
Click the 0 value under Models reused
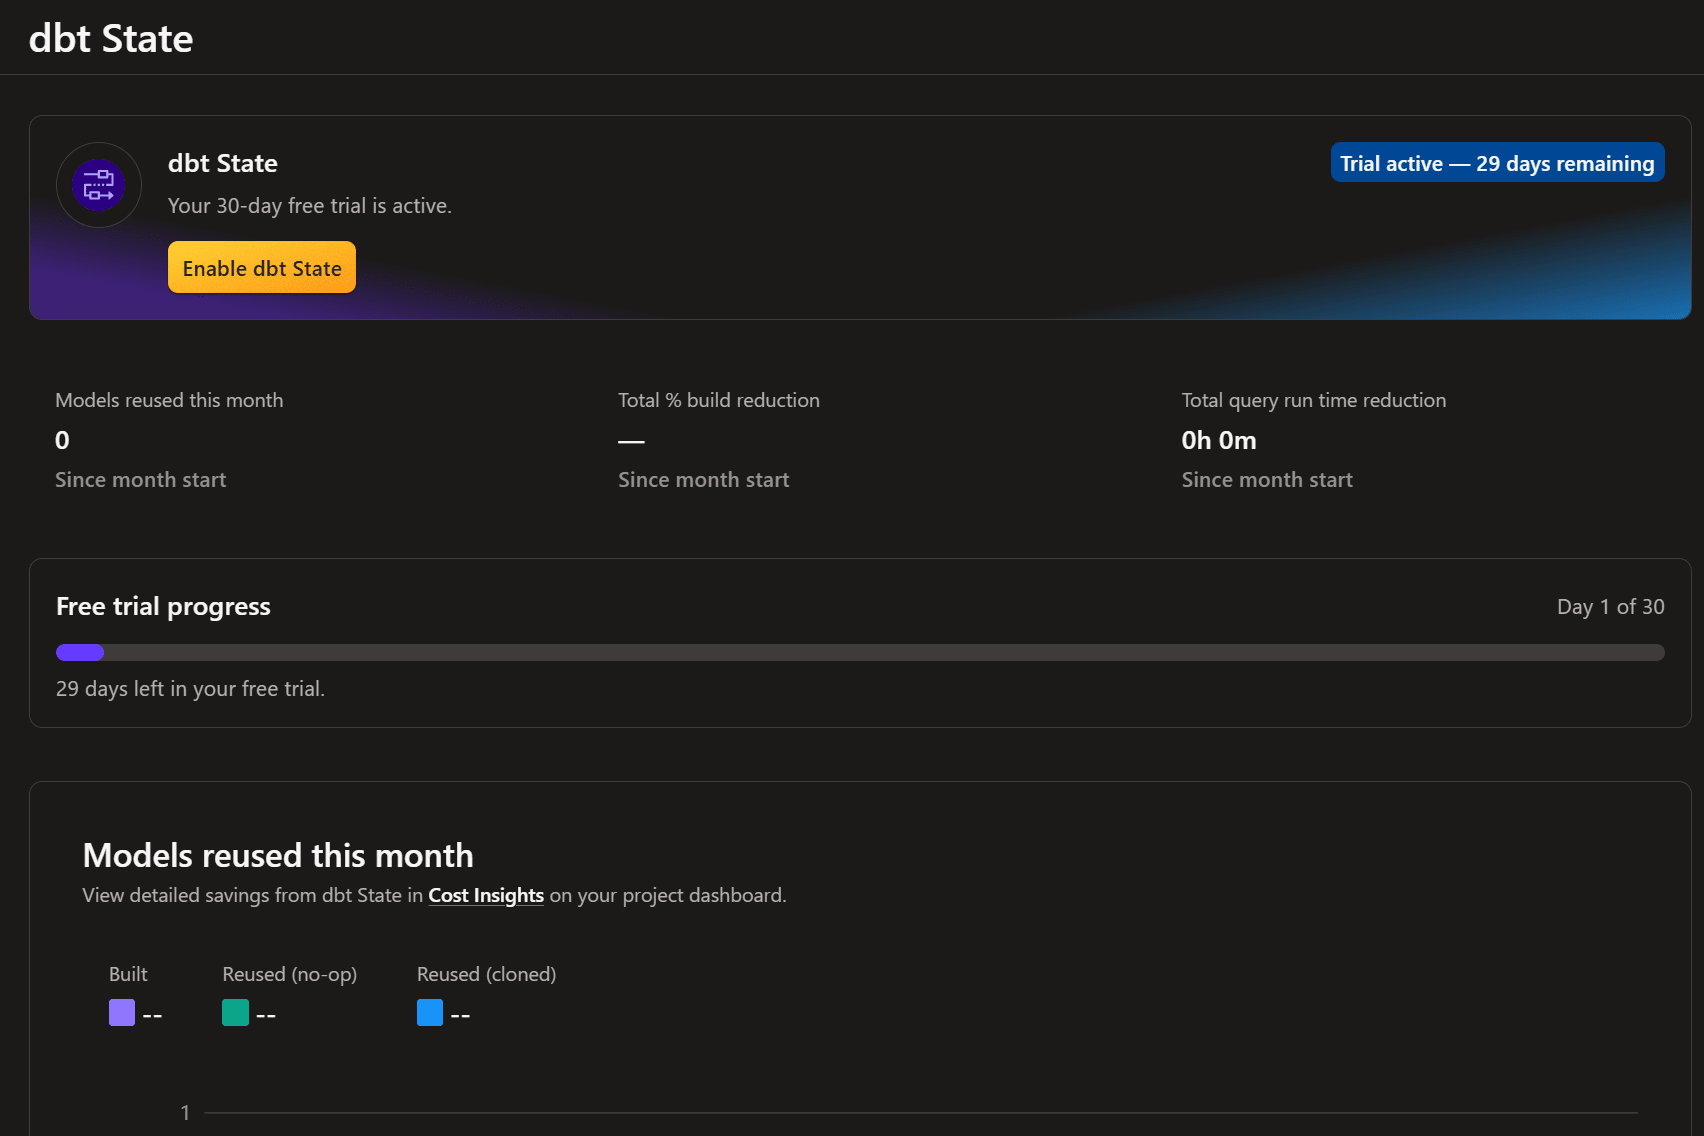62,440
